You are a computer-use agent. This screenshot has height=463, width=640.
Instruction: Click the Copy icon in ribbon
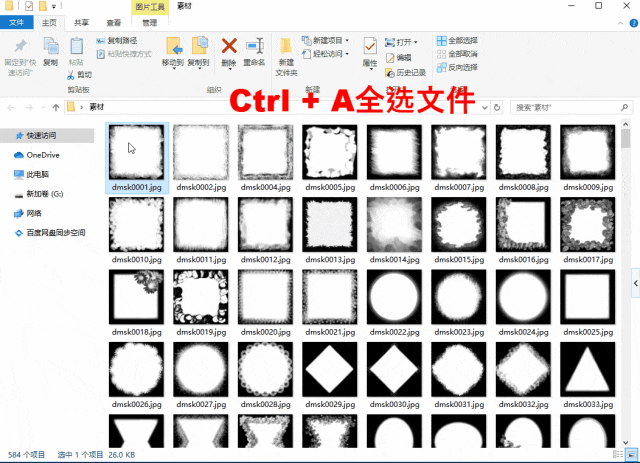pyautogui.click(x=51, y=46)
